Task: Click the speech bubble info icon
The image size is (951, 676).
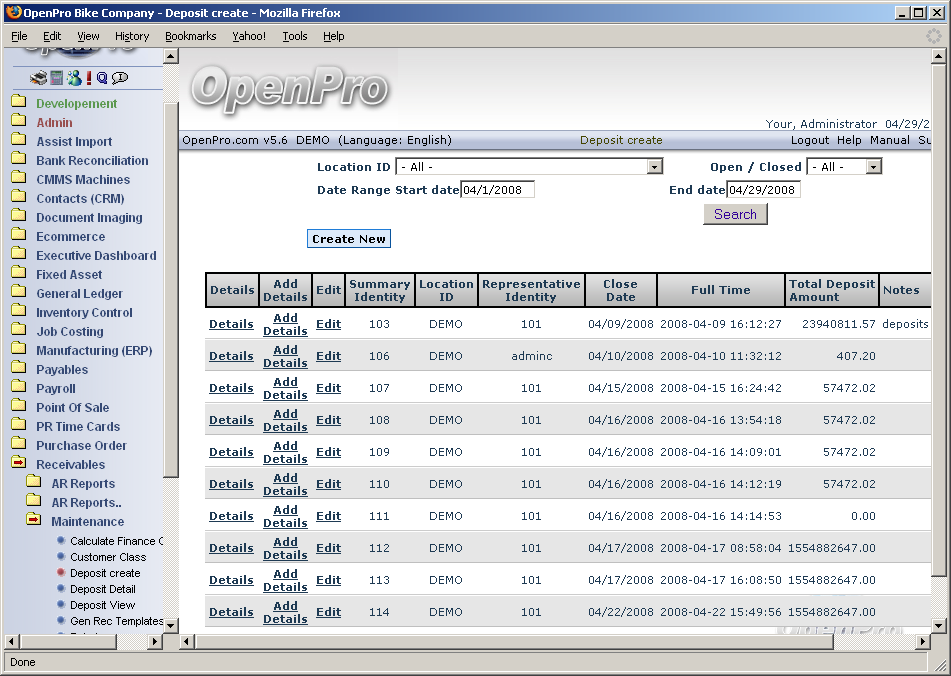Action: click(120, 78)
